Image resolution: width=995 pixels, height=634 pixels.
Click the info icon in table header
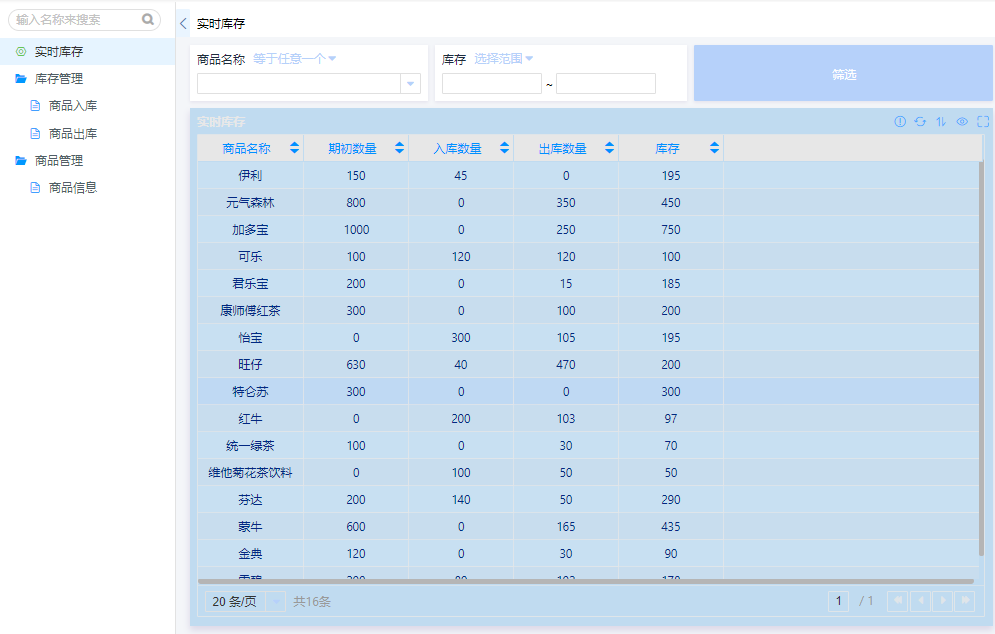click(x=900, y=122)
